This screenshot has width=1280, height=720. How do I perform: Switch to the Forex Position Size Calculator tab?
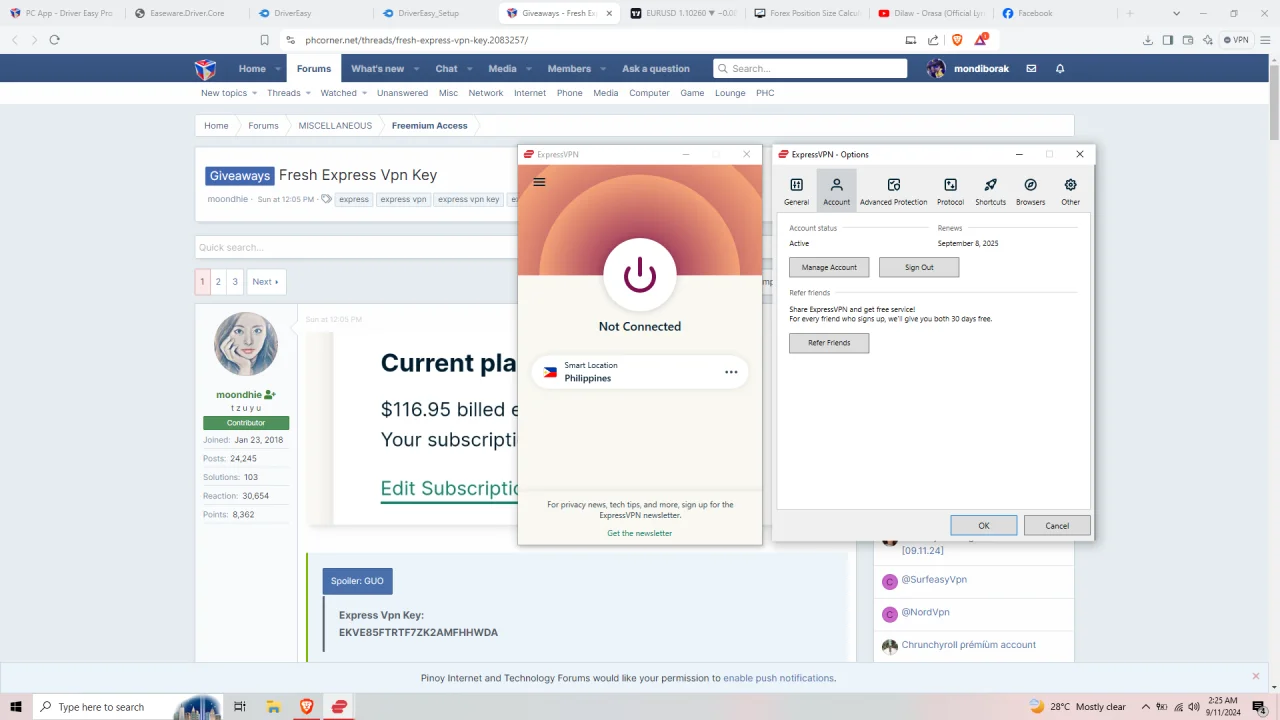coord(808,13)
